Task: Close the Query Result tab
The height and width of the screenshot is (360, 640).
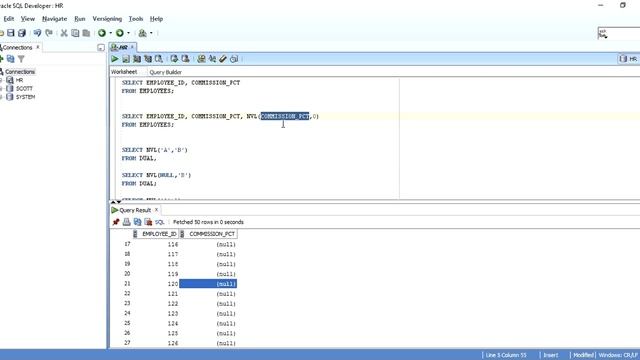Action: [x=156, y=210]
